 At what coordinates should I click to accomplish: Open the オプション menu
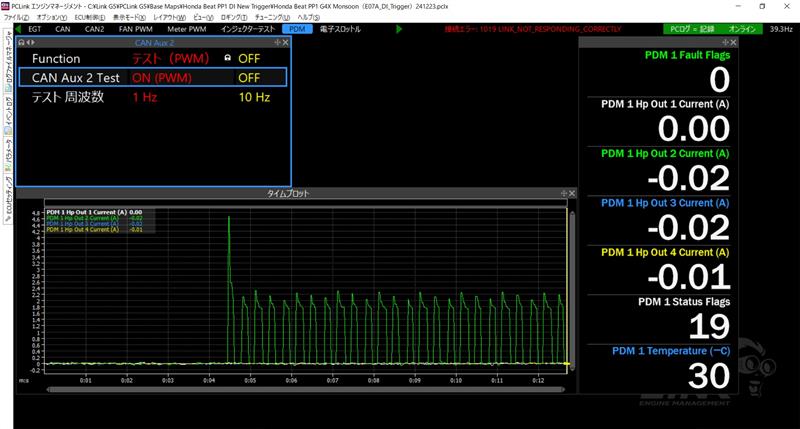(x=52, y=17)
